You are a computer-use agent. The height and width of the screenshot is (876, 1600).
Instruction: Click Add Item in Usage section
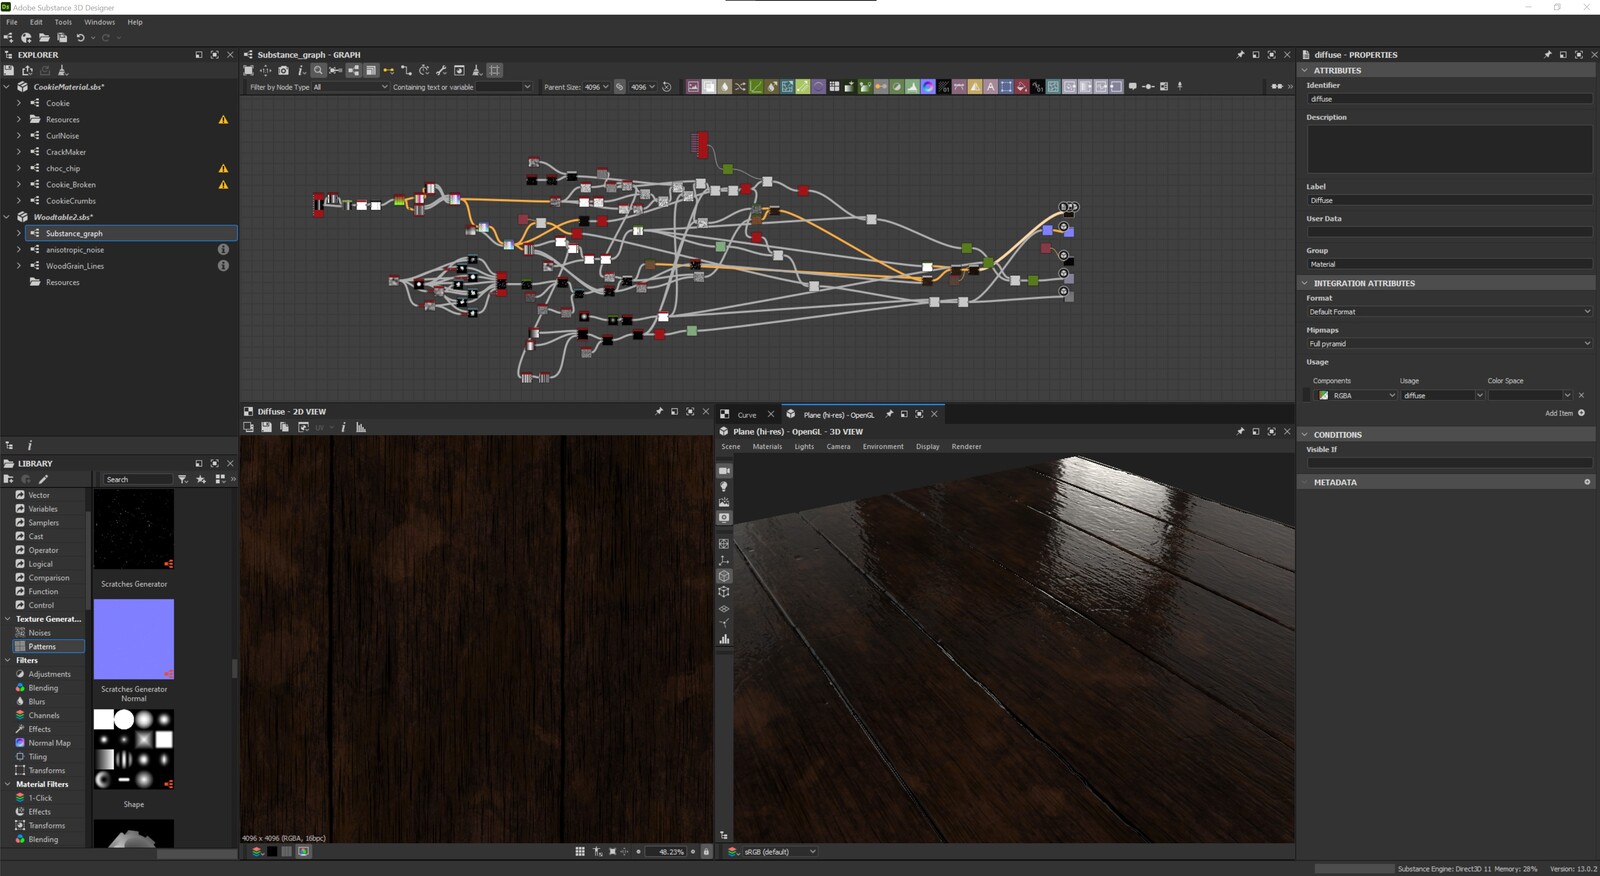(1564, 413)
